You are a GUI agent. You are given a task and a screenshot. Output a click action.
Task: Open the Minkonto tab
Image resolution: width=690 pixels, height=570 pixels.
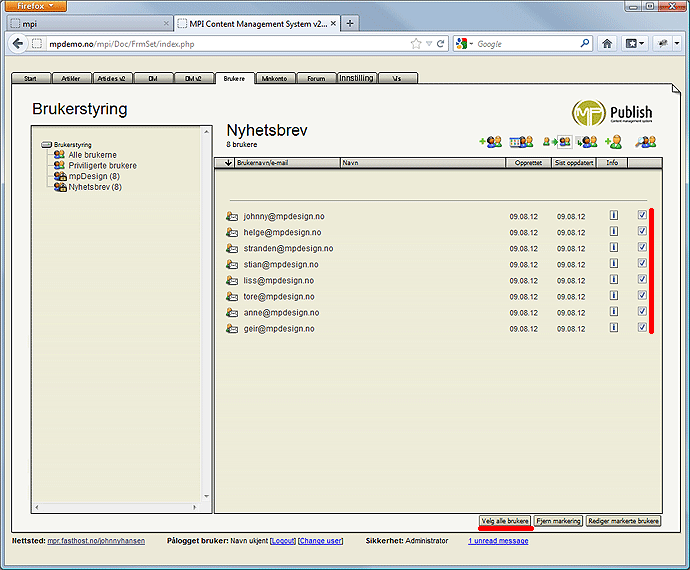pos(275,78)
